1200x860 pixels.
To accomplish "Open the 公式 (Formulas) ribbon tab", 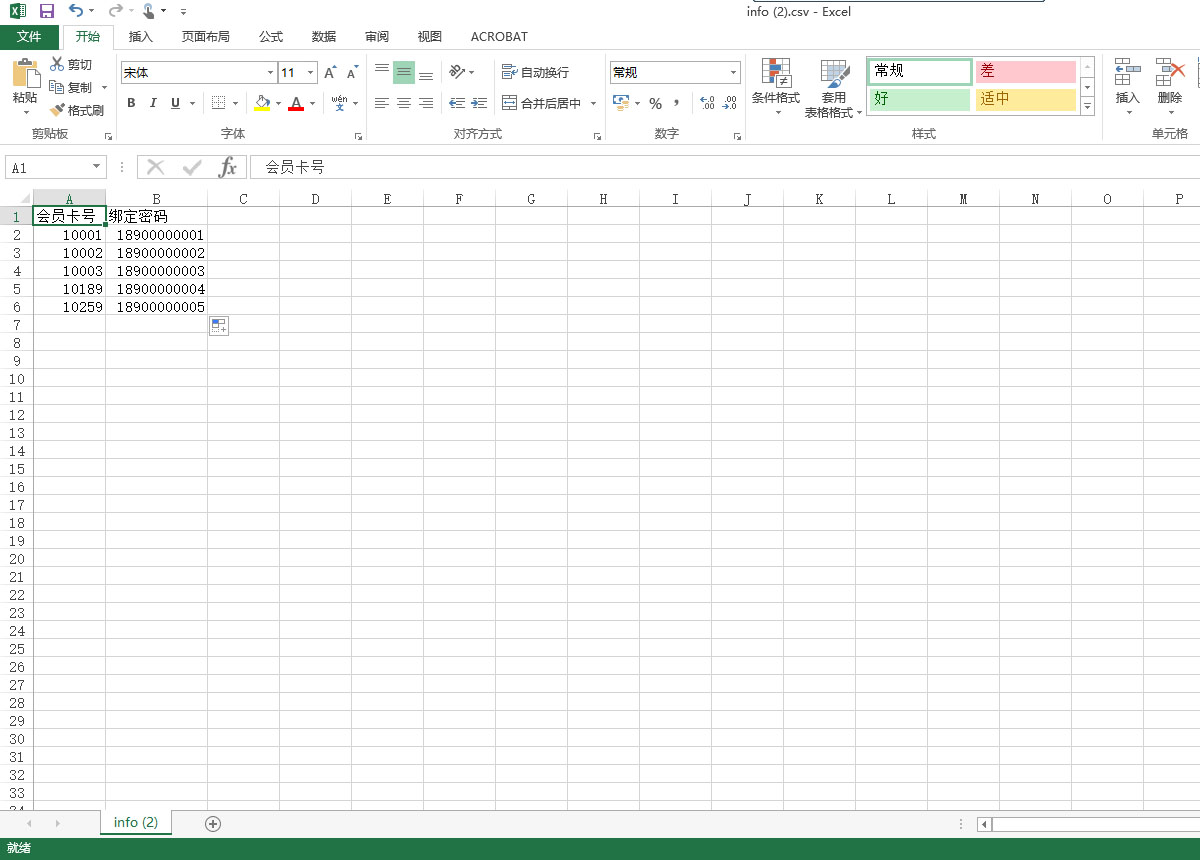I will [x=271, y=37].
